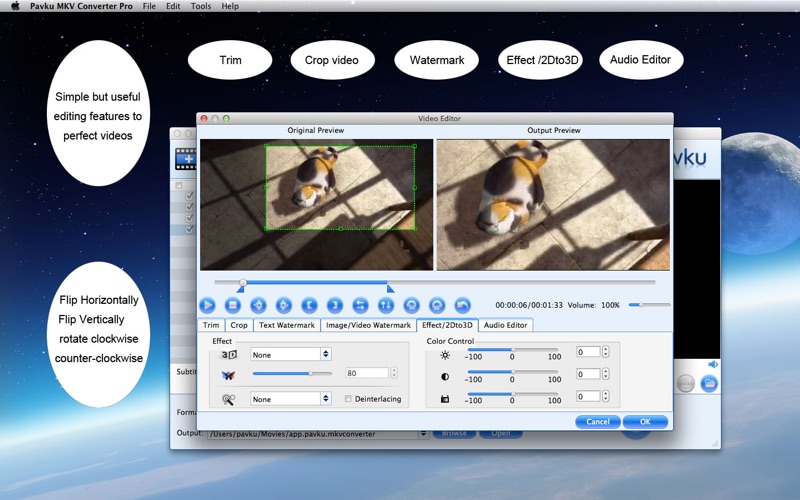Open the Tools menu
The image size is (800, 500).
tap(201, 6)
